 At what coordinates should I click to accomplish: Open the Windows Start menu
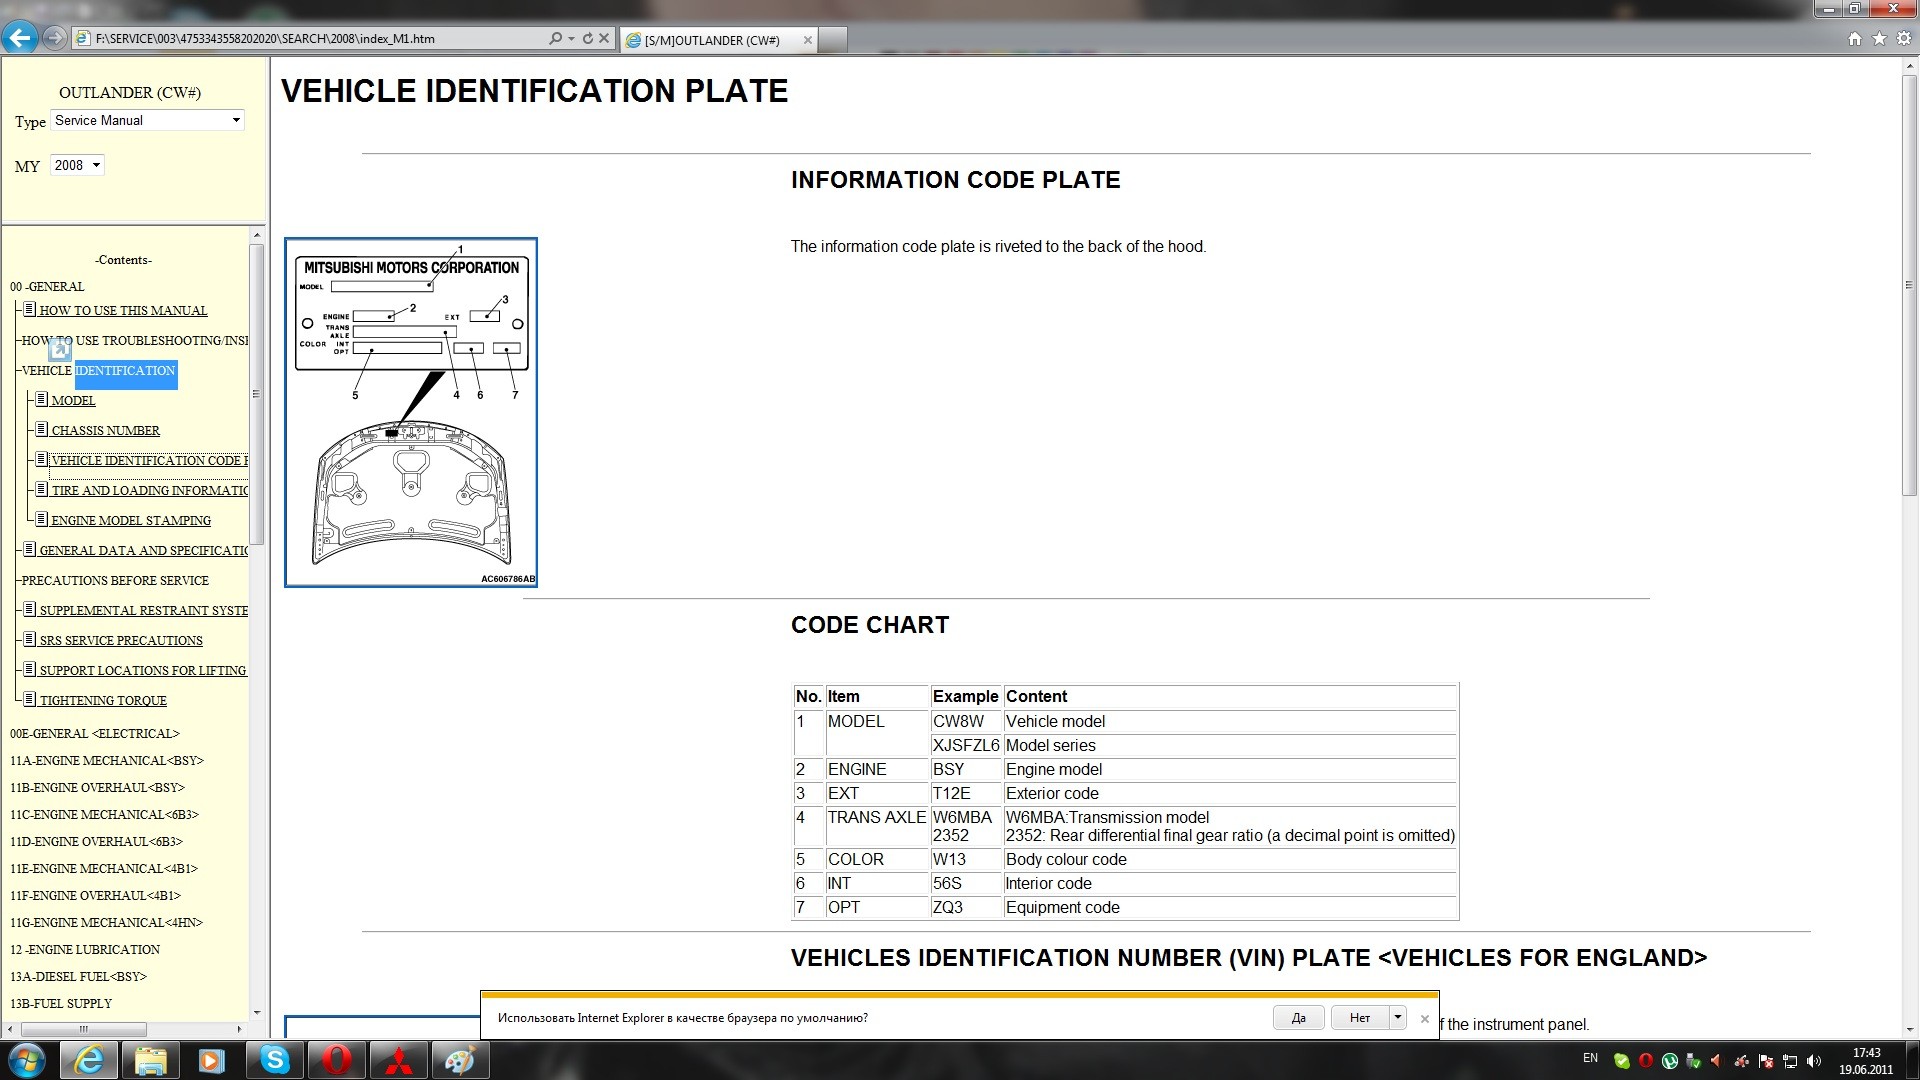pos(27,1060)
